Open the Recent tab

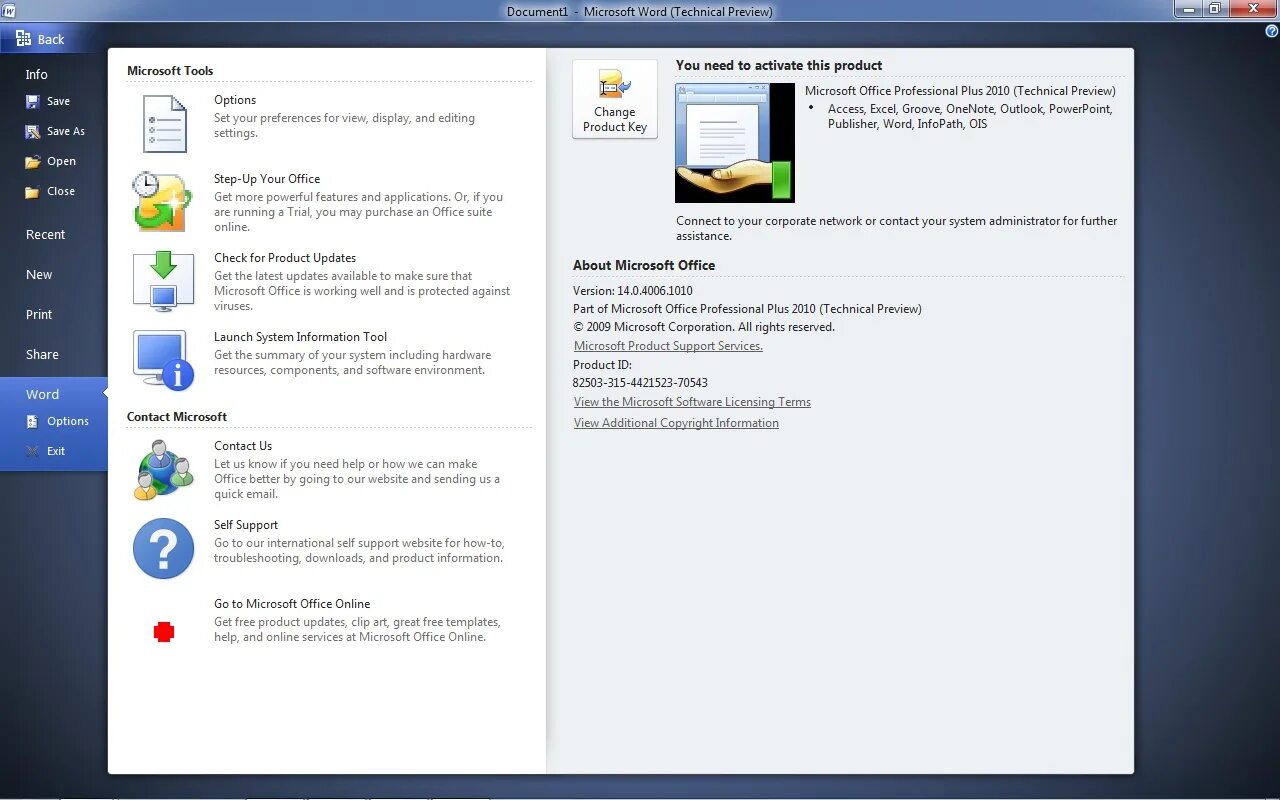(x=45, y=234)
